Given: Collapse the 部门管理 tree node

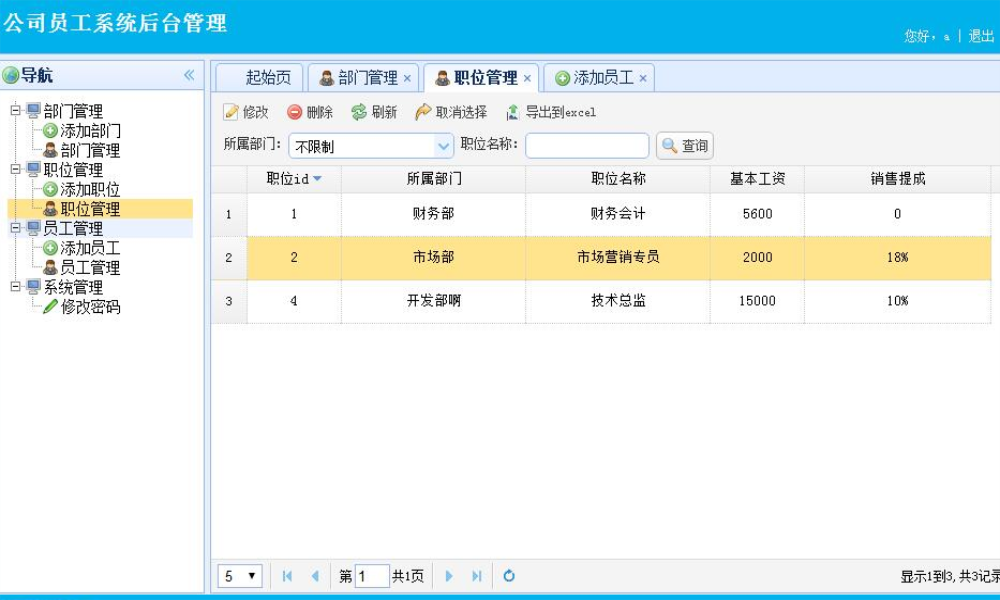Looking at the screenshot, I should click(16, 111).
